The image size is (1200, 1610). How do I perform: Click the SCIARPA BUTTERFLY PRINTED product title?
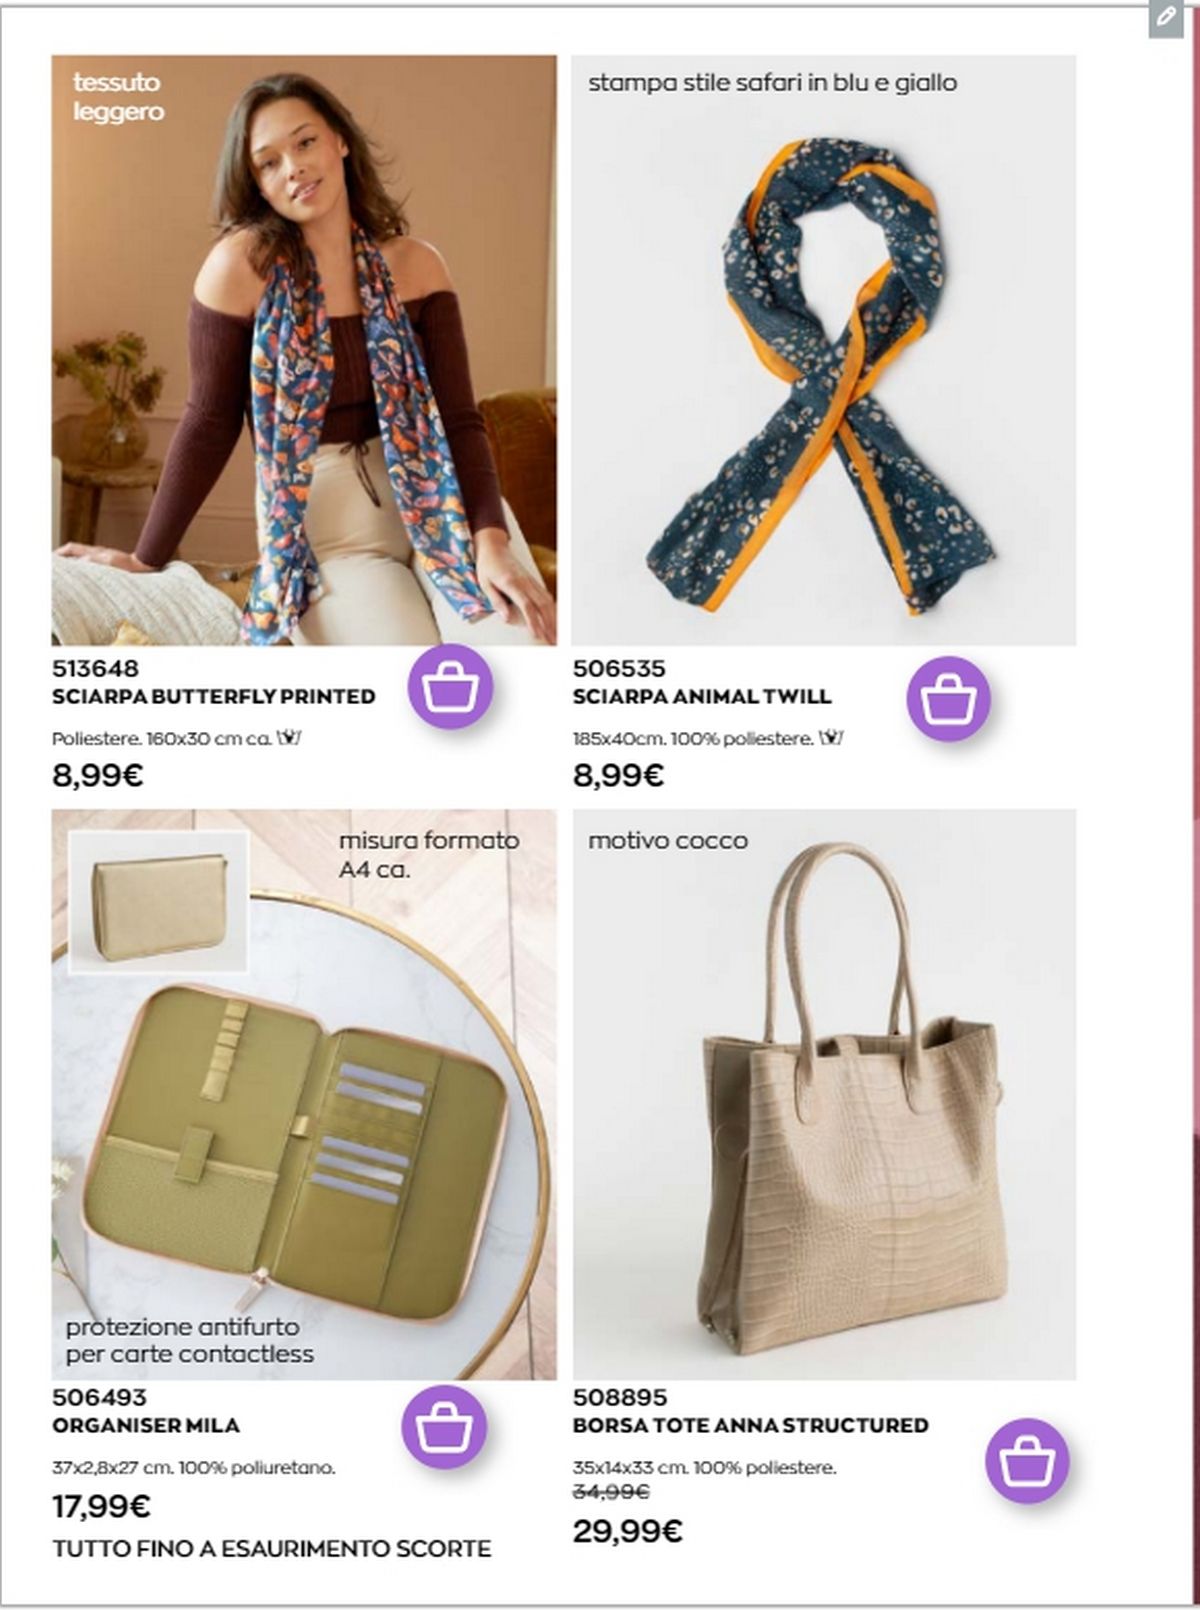[214, 697]
